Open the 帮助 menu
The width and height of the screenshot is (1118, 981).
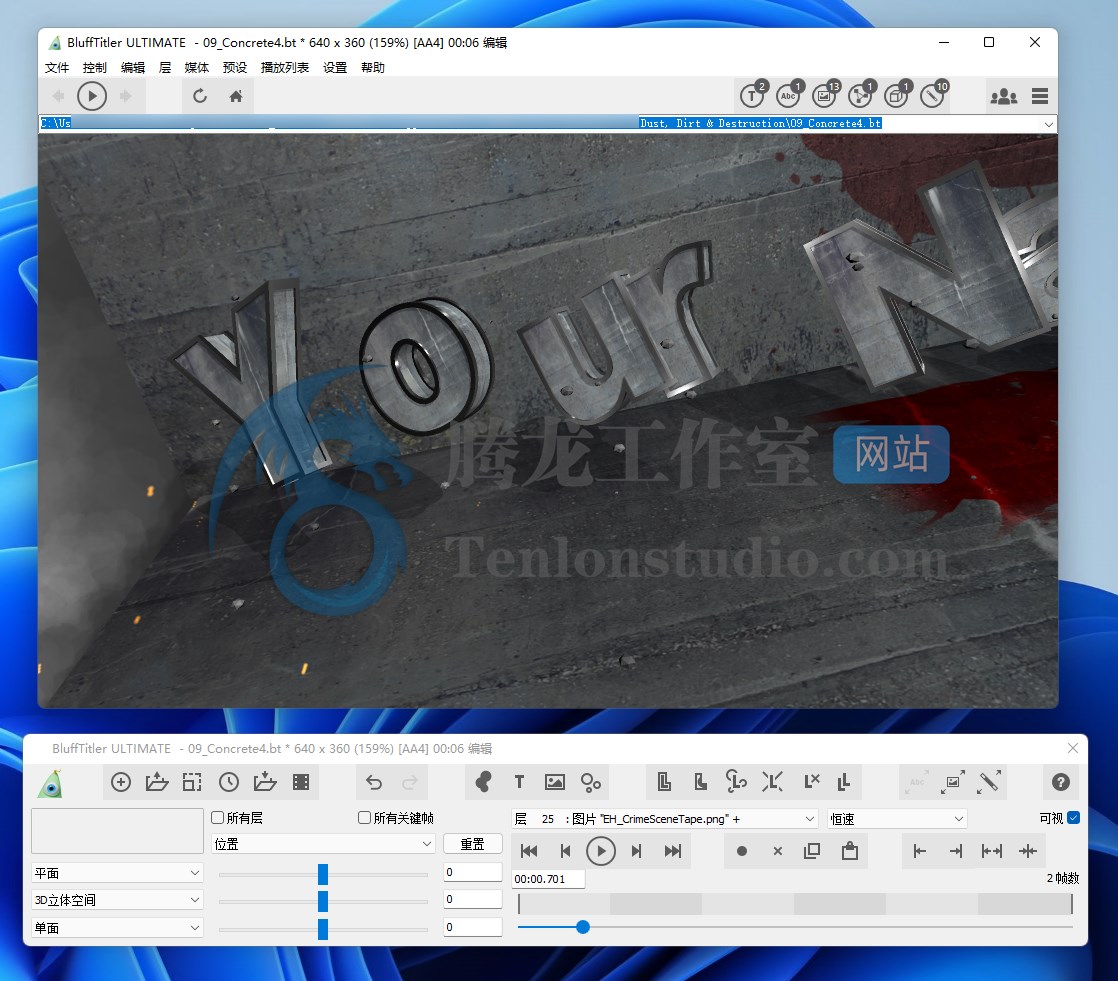point(373,68)
